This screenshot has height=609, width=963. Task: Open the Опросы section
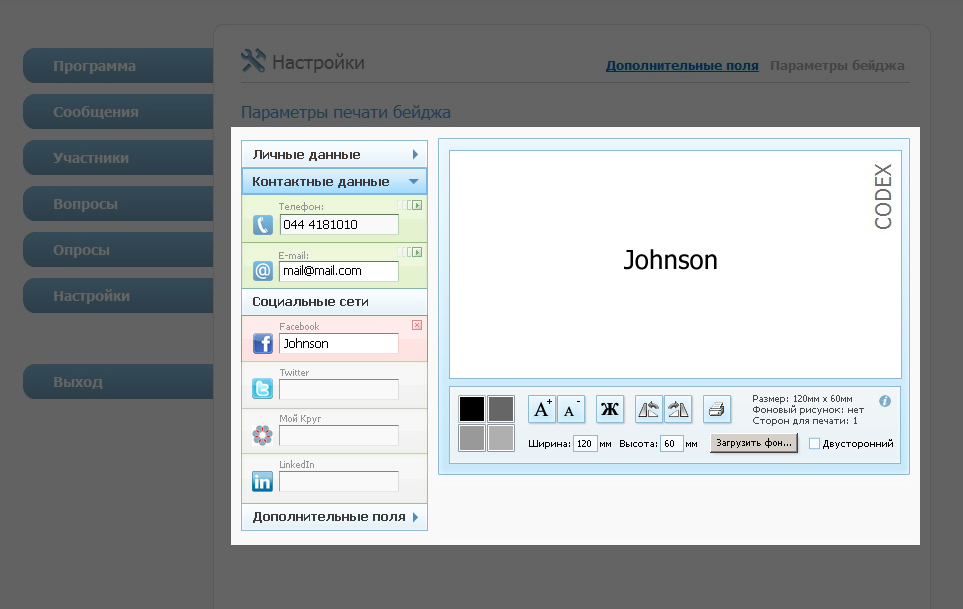point(118,250)
